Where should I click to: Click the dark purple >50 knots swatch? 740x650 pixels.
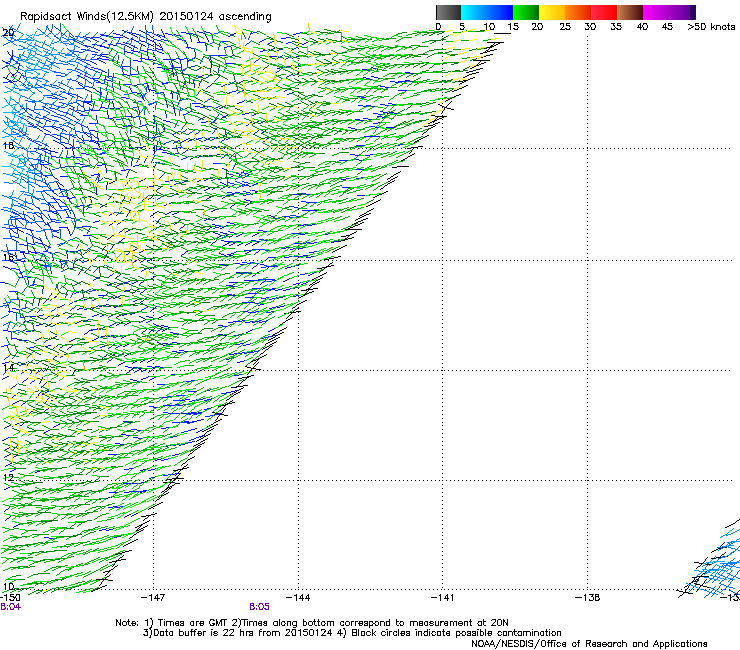[693, 12]
